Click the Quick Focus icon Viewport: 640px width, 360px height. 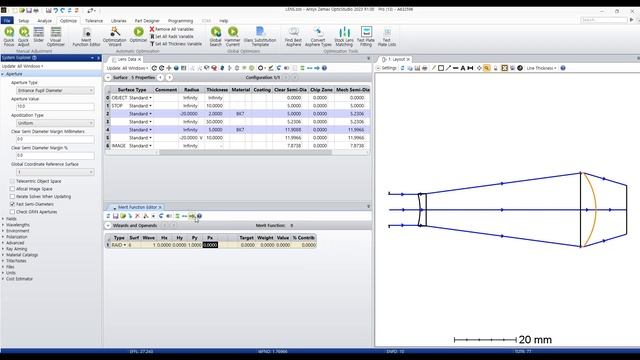(x=9, y=36)
